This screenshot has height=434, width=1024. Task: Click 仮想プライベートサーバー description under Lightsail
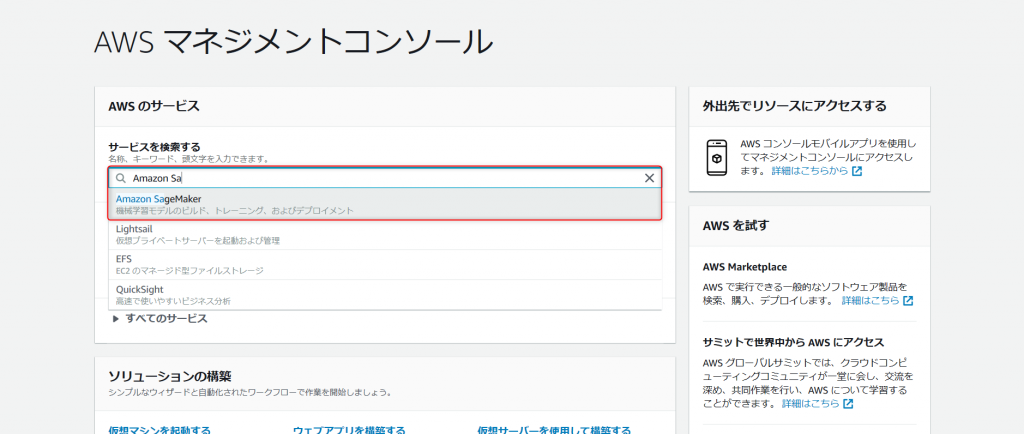point(198,241)
